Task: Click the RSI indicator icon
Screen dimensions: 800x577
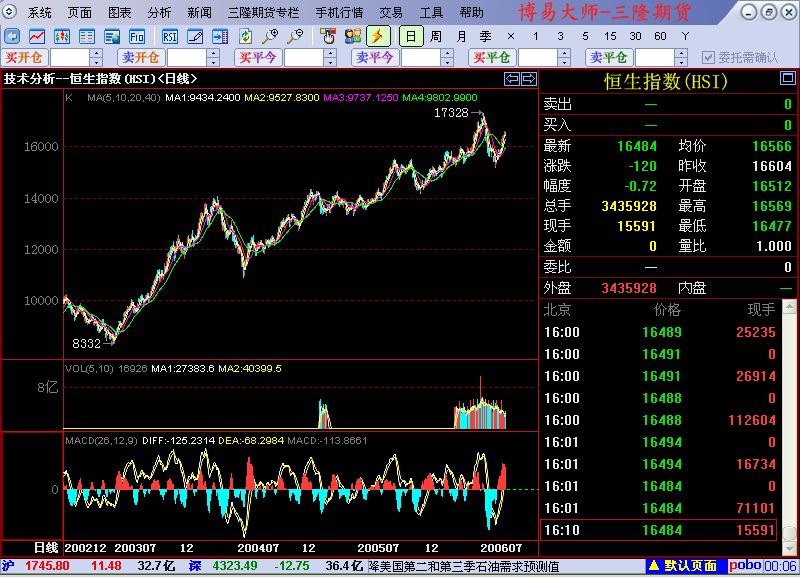Action: click(x=170, y=36)
